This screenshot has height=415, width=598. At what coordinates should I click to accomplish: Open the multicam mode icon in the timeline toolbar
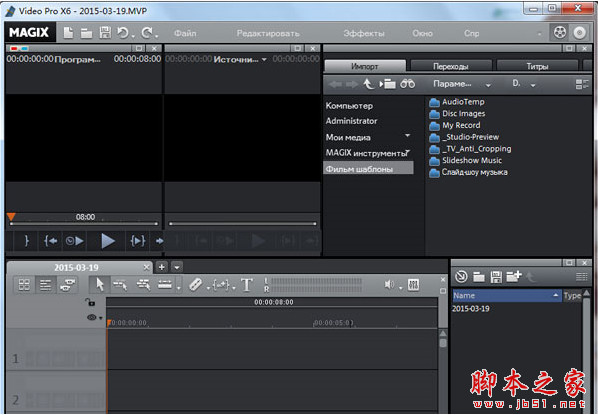point(67,285)
